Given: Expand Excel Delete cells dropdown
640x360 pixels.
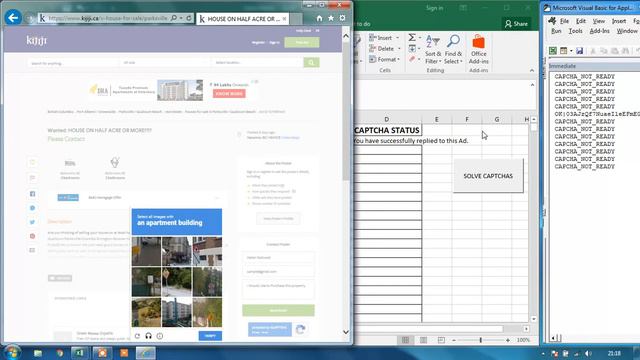Looking at the screenshot, I should click(x=399, y=49).
